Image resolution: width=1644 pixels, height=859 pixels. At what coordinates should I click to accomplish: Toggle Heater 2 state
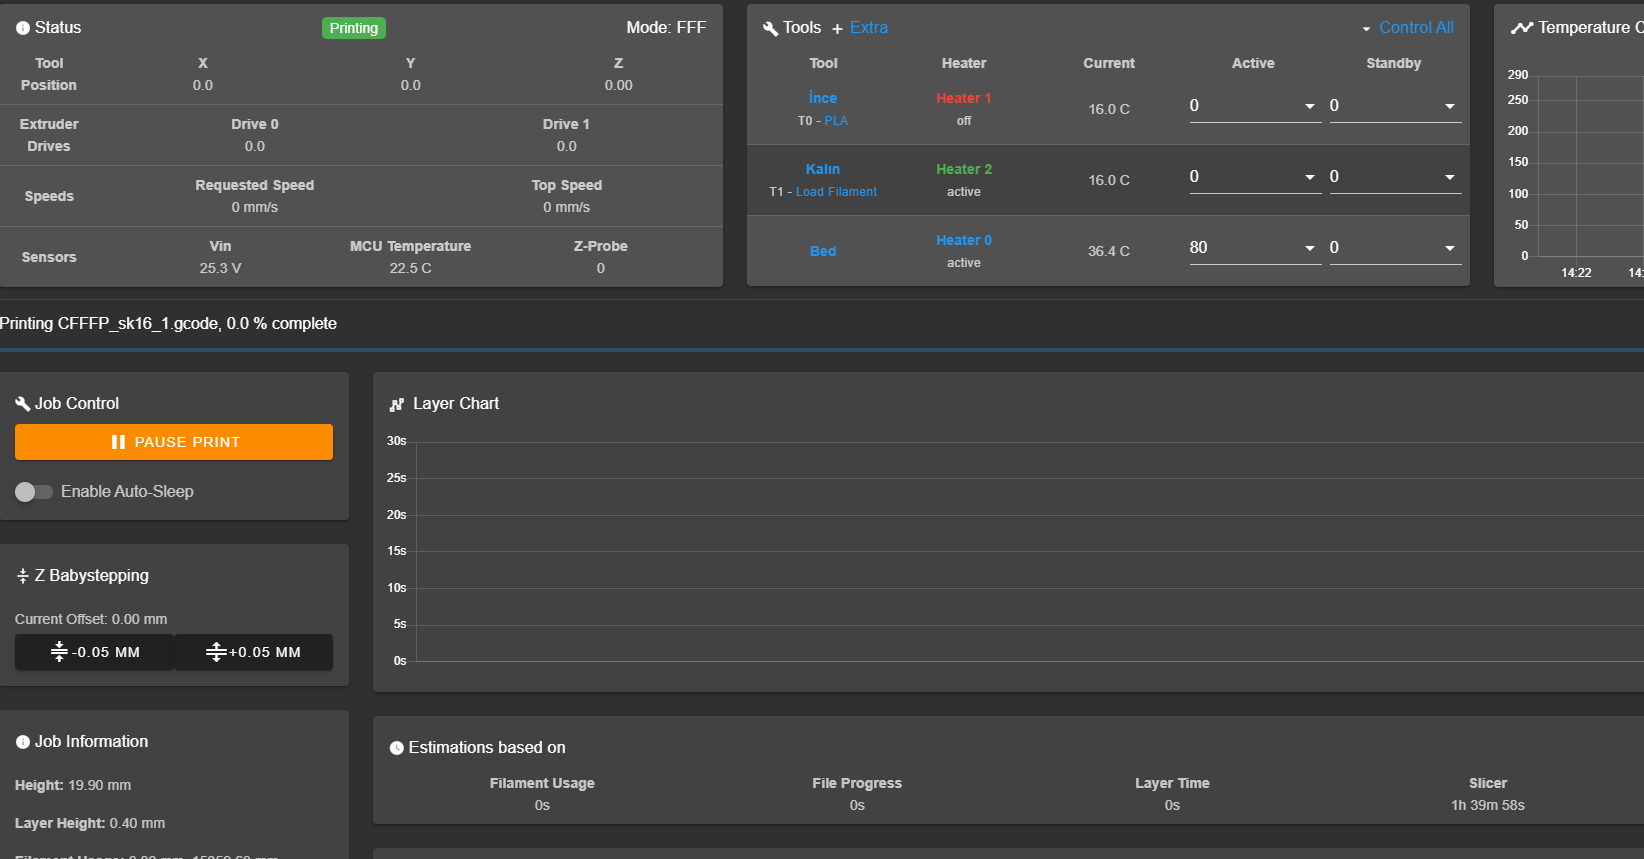click(x=964, y=169)
